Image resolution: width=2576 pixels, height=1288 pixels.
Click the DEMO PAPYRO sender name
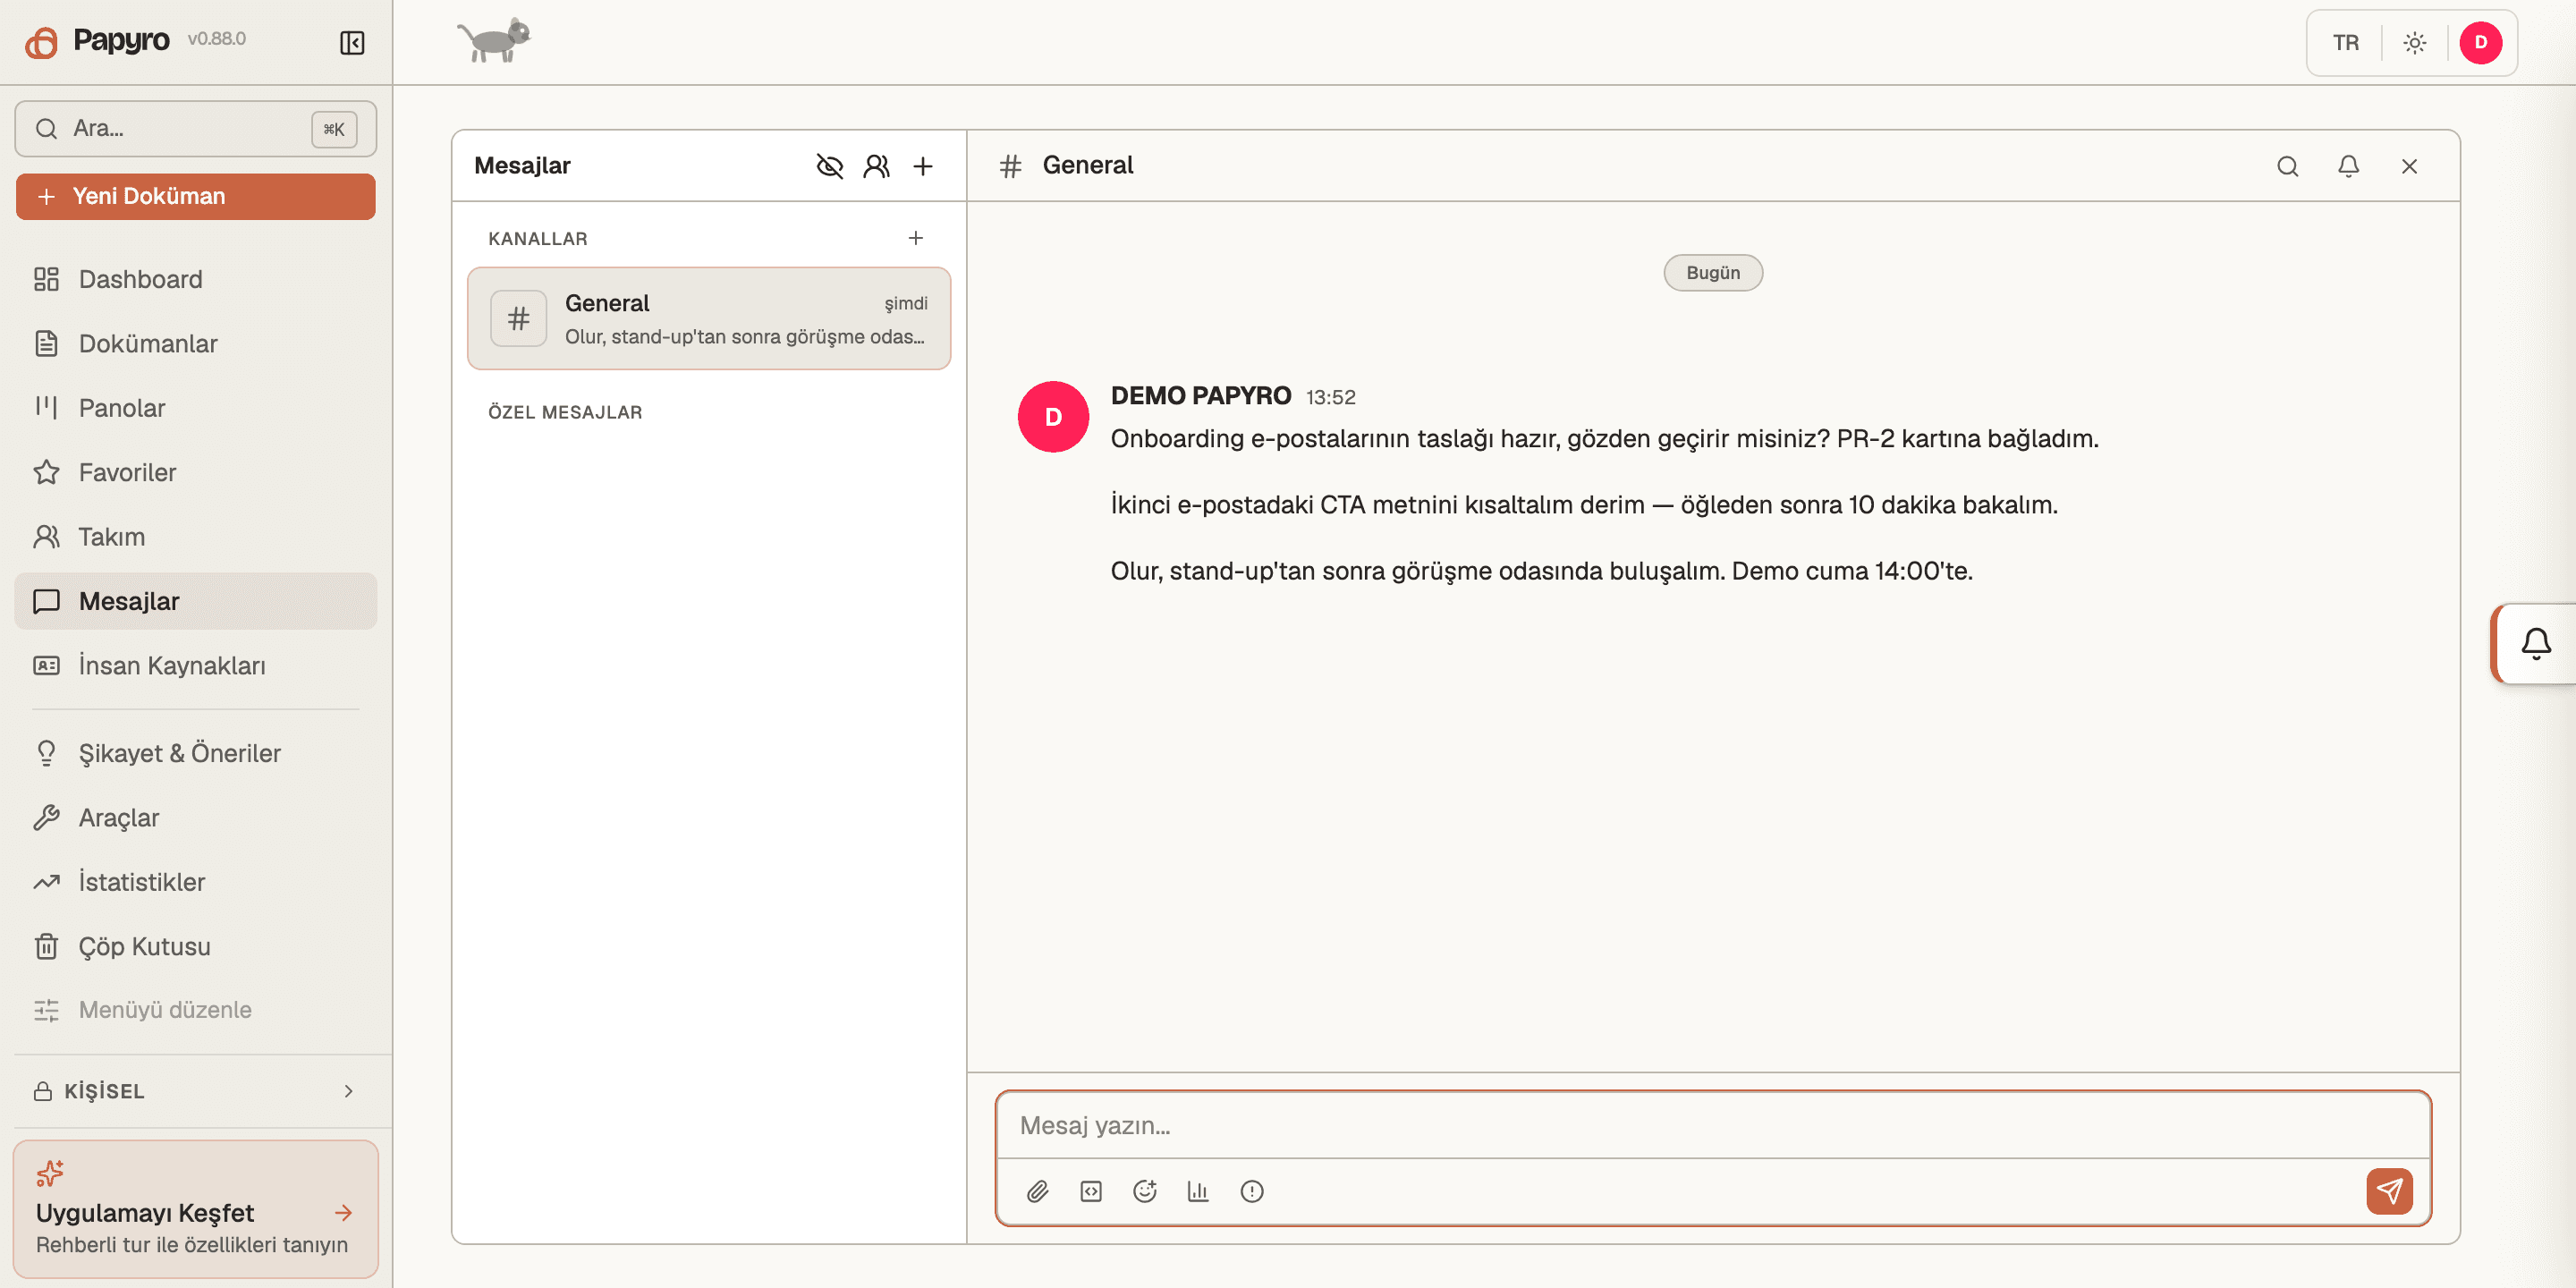click(x=1200, y=396)
